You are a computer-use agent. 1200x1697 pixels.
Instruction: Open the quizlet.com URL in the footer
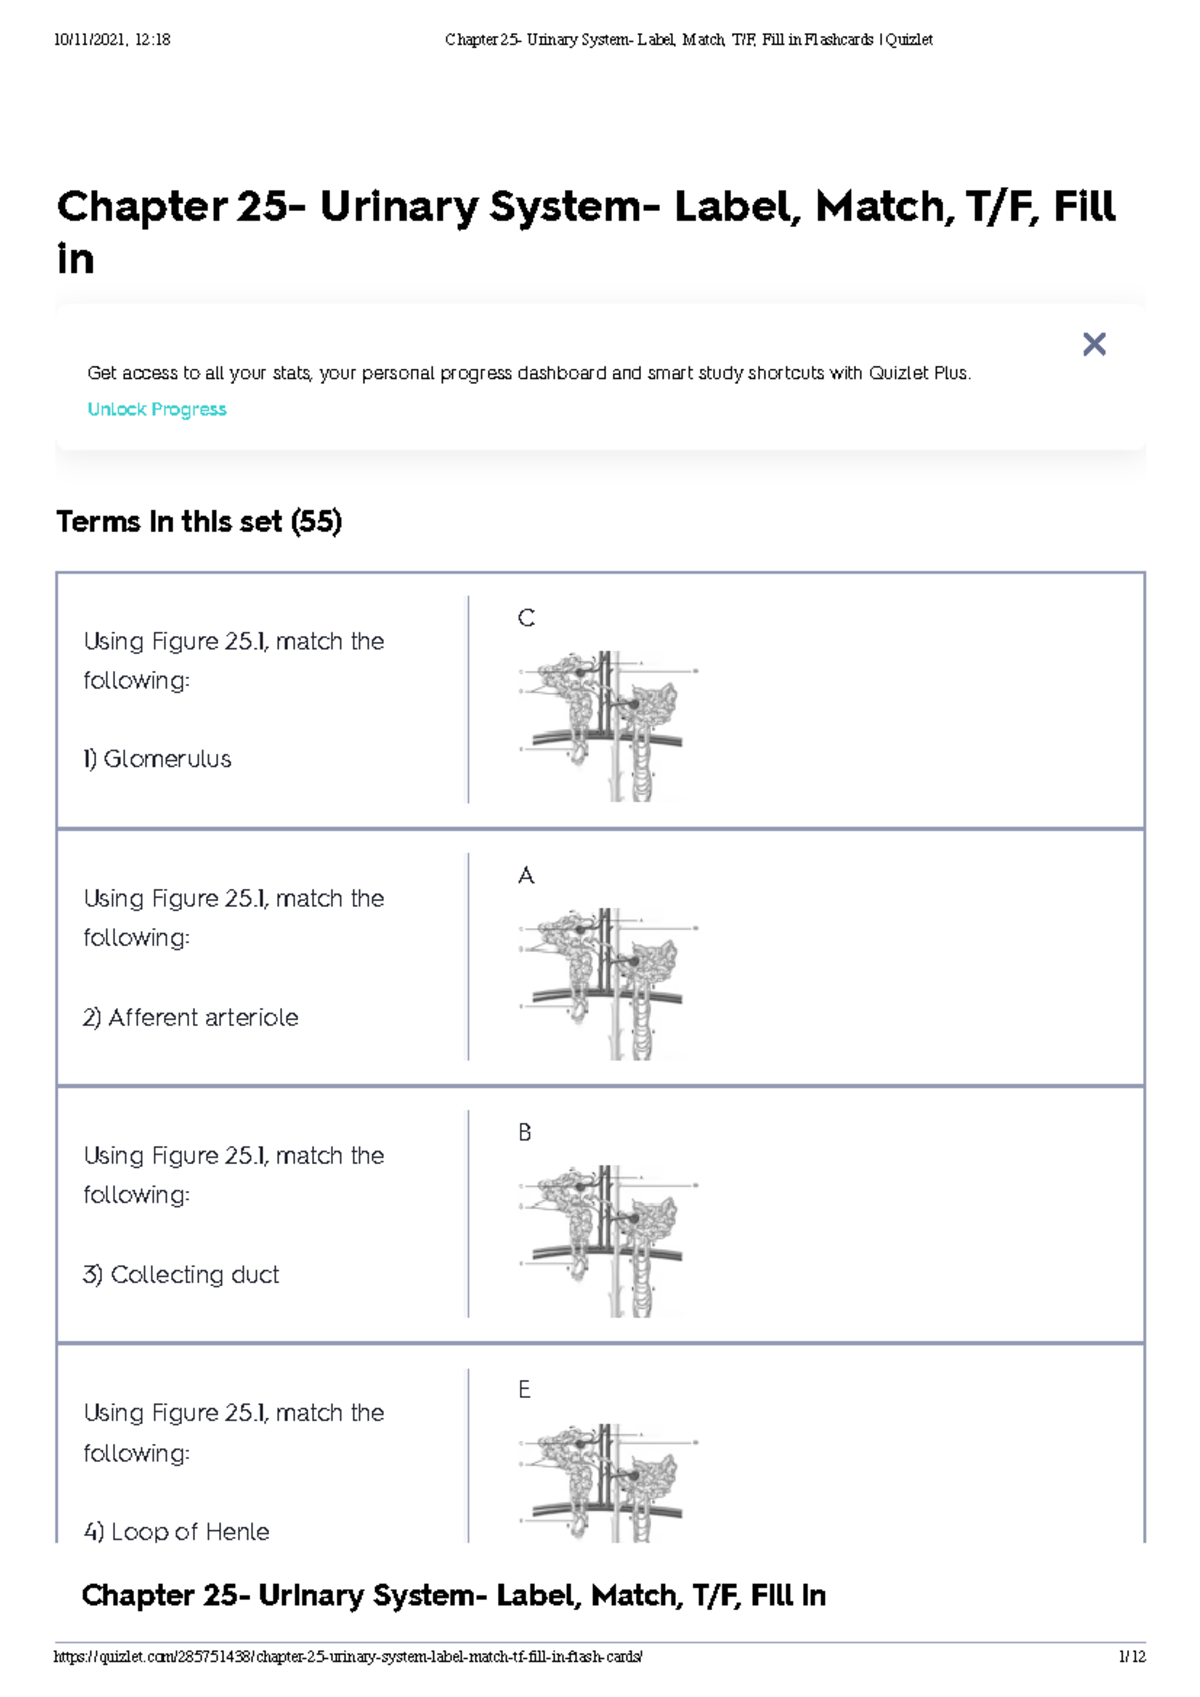coord(348,1657)
